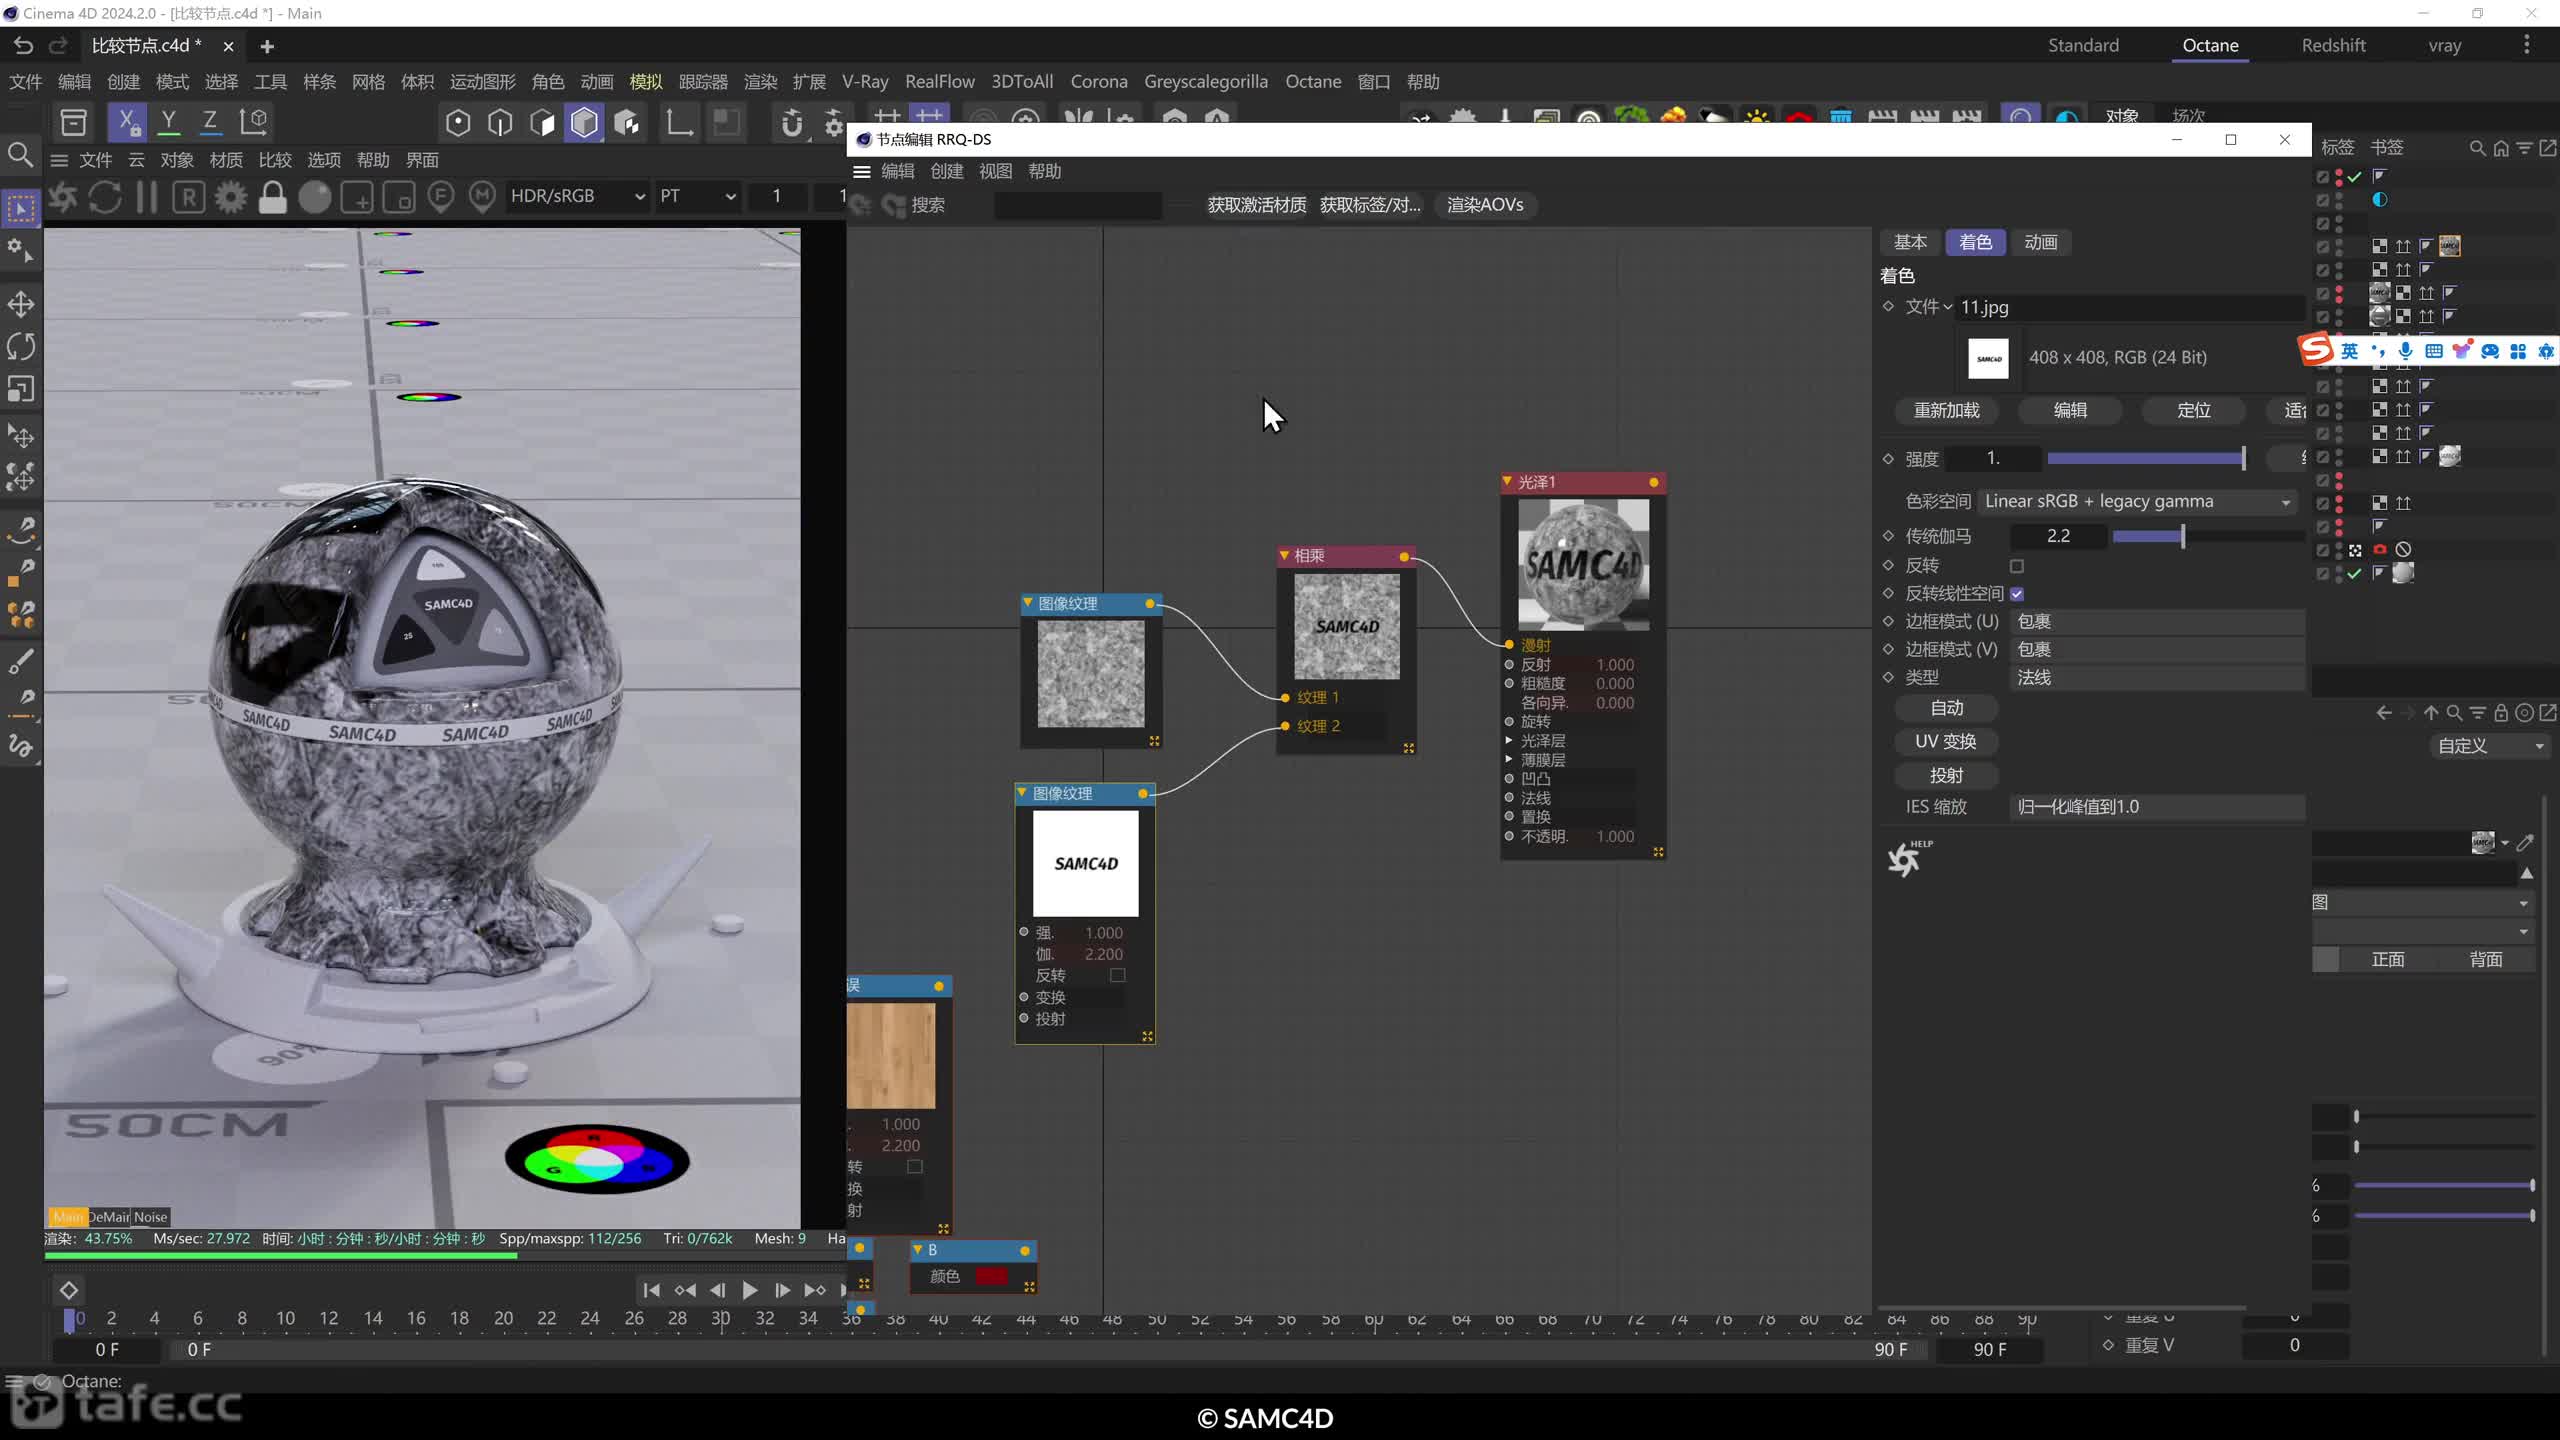The image size is (2560, 1440).
Task: Adjust the 强度 slider
Action: tap(2147, 458)
